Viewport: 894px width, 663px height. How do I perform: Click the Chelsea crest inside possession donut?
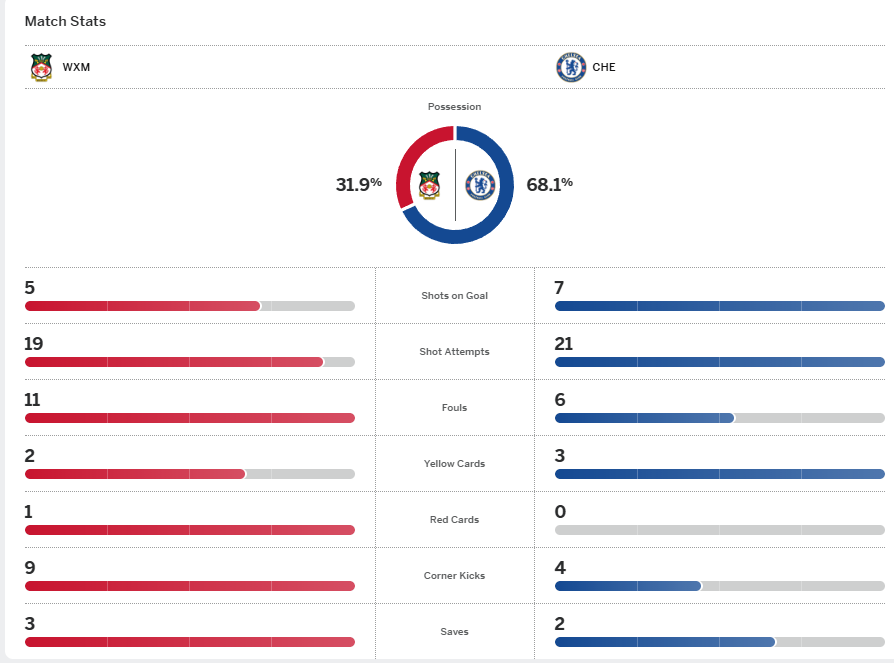481,185
